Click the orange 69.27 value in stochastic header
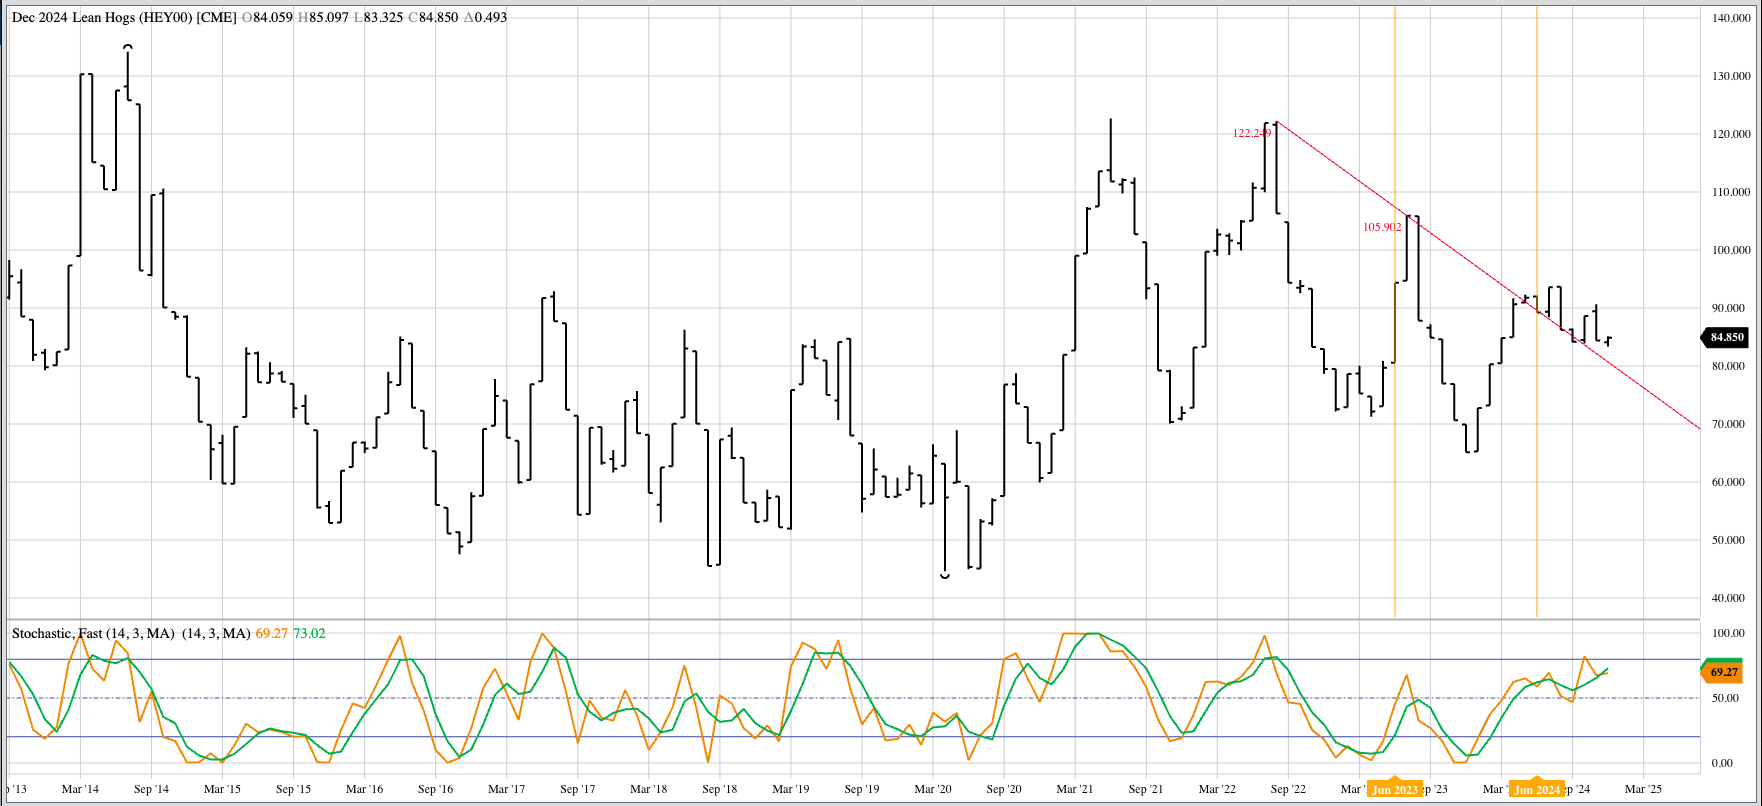This screenshot has height=806, width=1762. 272,633
